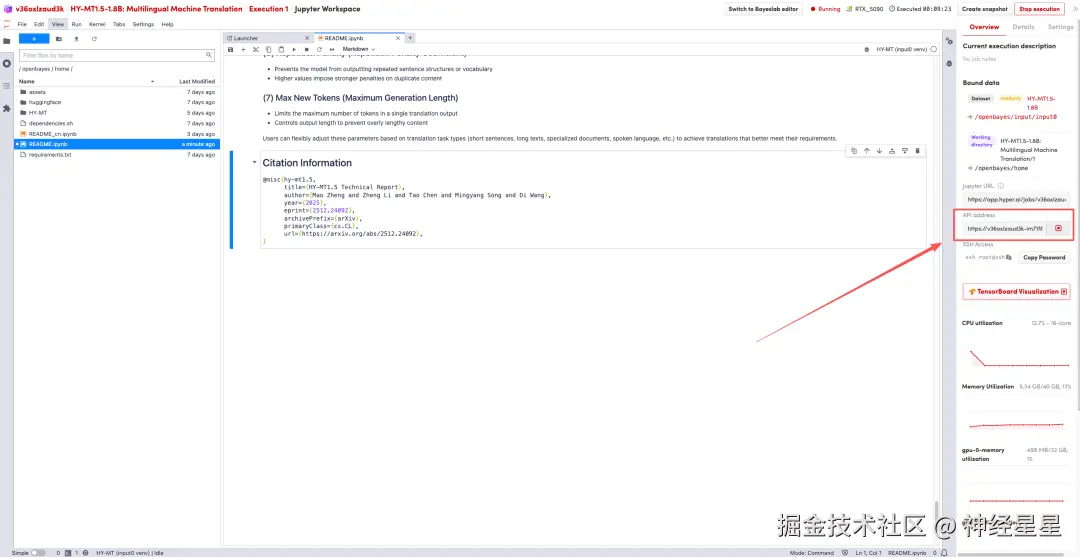Click the Stop execution button
The width and height of the screenshot is (1080, 557).
(x=1039, y=9)
